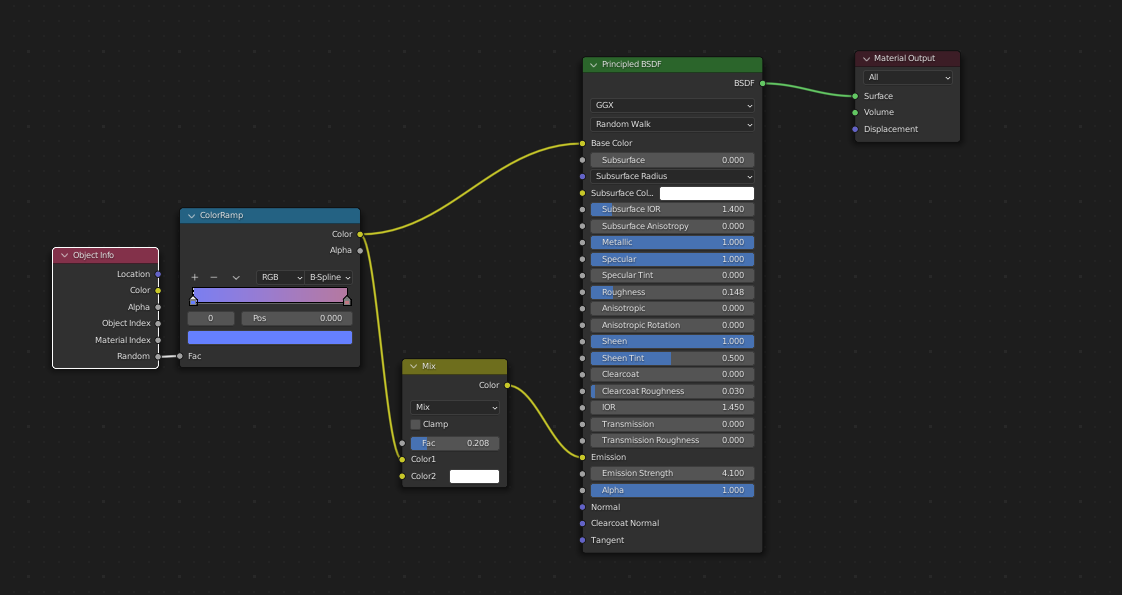This screenshot has width=1122, height=595.
Task: Select the left color stop marker on gradient
Action: (x=193, y=300)
